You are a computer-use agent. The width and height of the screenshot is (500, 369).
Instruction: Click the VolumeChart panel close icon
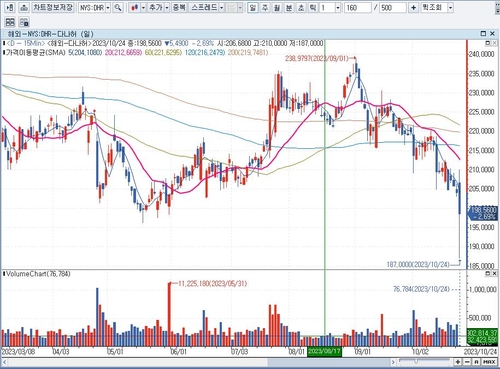coord(494,274)
